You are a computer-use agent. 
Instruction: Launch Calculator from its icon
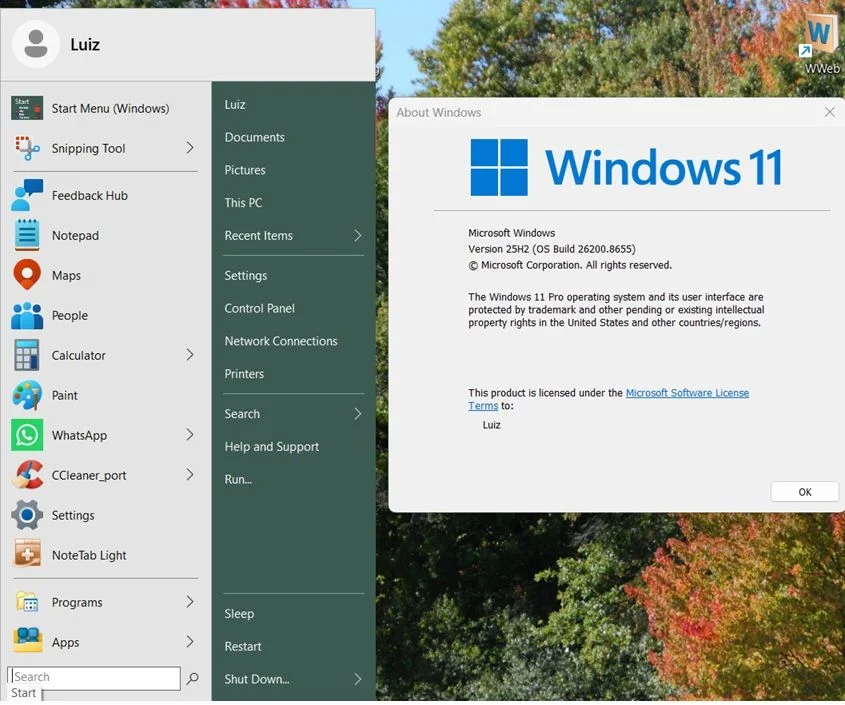(27, 355)
